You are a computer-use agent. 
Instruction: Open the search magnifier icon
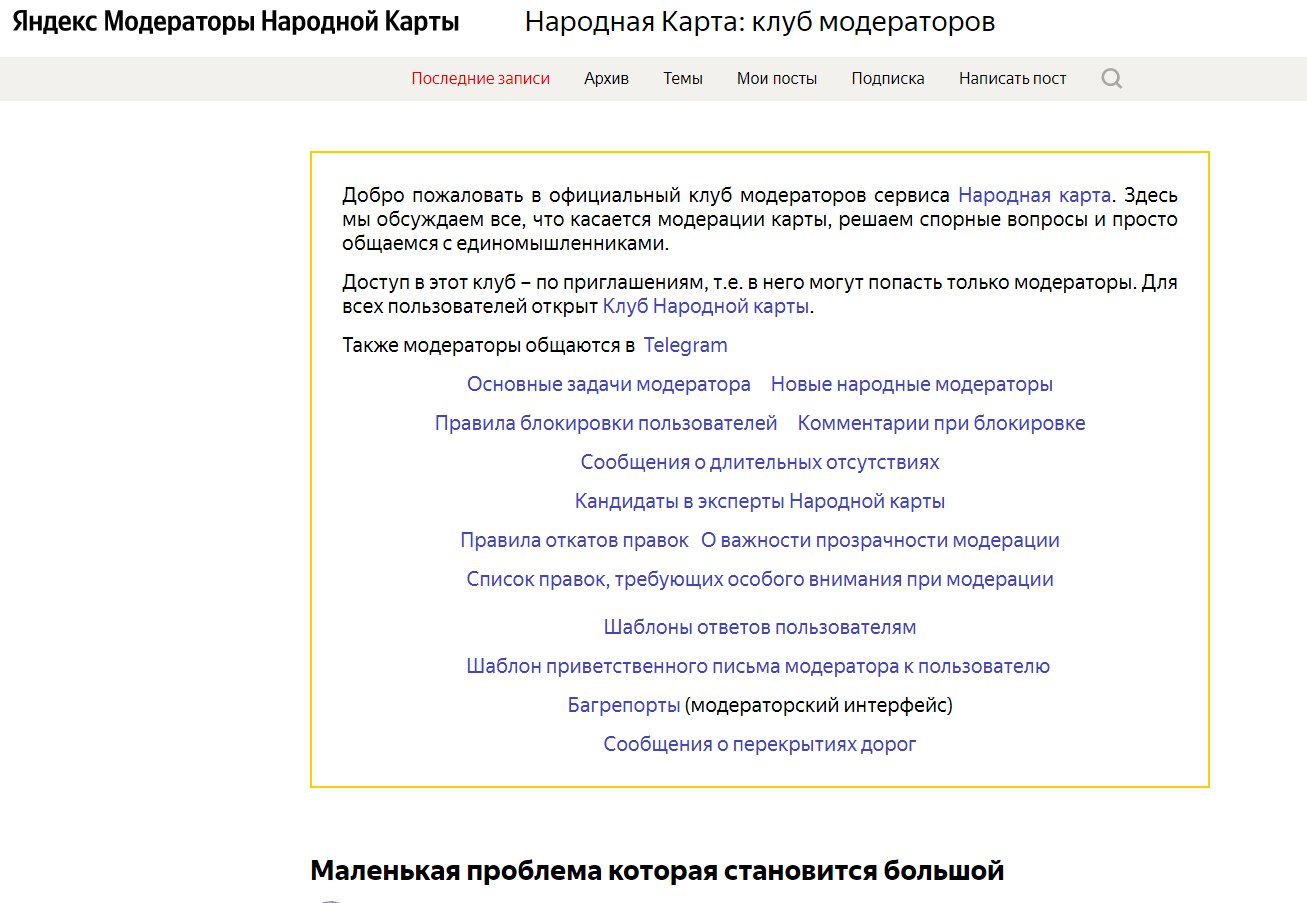click(1112, 78)
